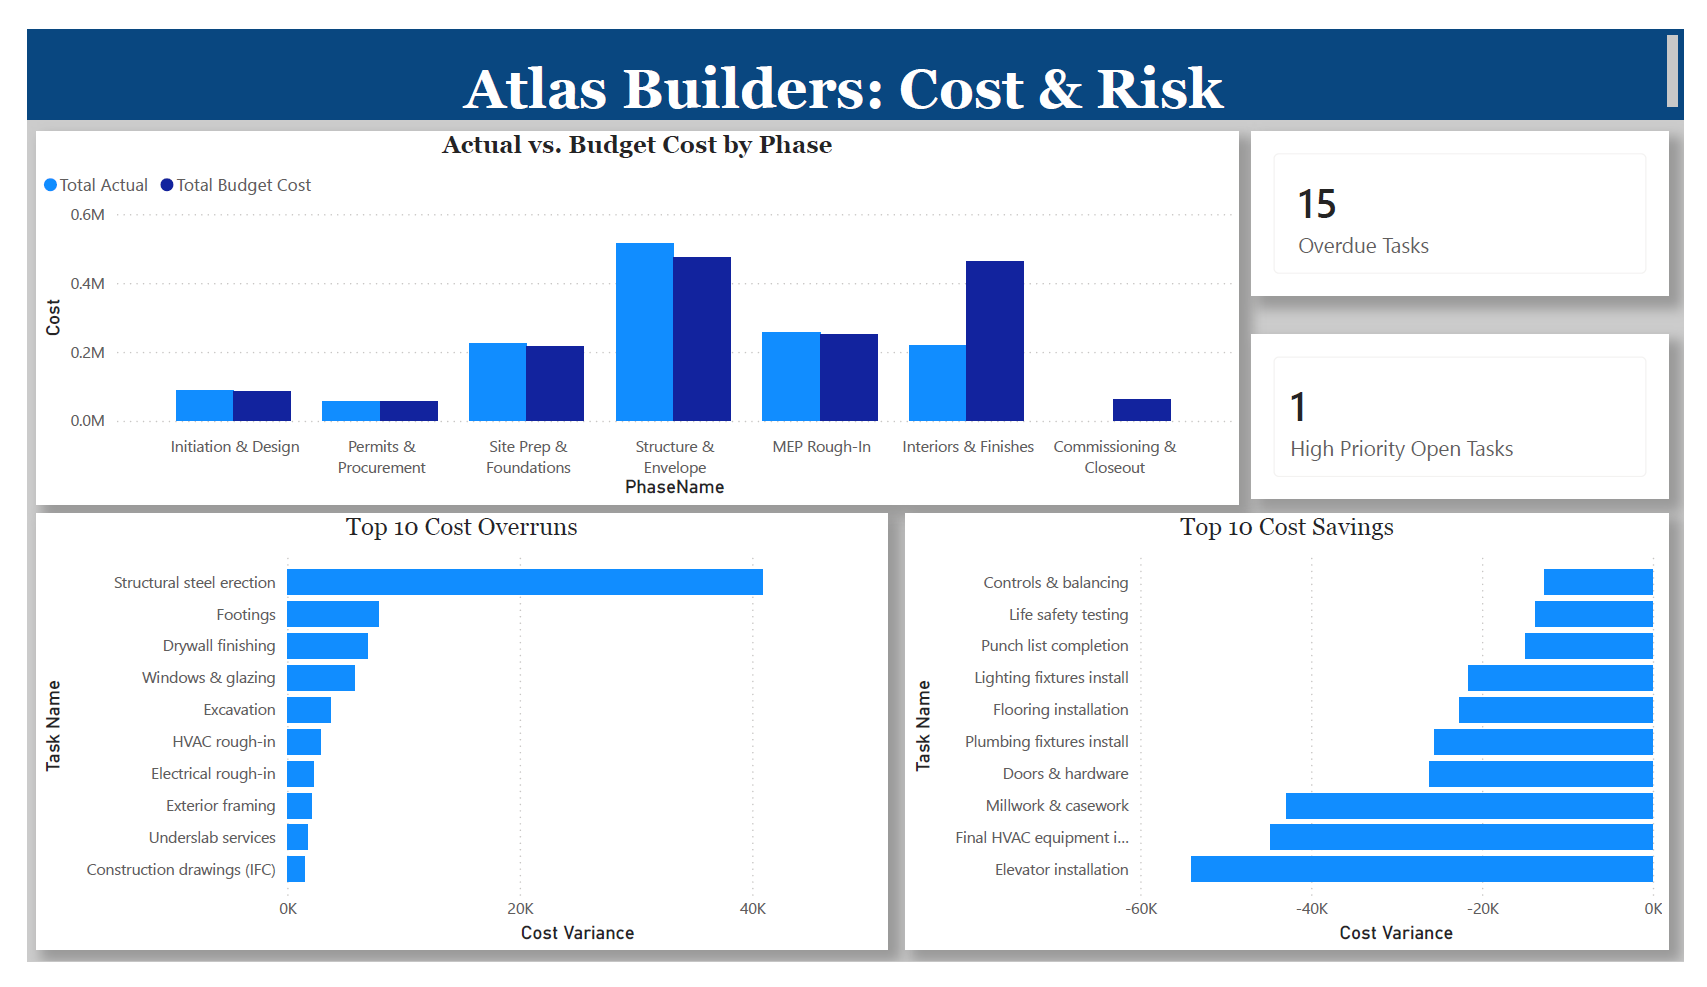The width and height of the screenshot is (1707, 987).
Task: Select the Structure & Envelope Total Actual bar
Action: point(644,332)
